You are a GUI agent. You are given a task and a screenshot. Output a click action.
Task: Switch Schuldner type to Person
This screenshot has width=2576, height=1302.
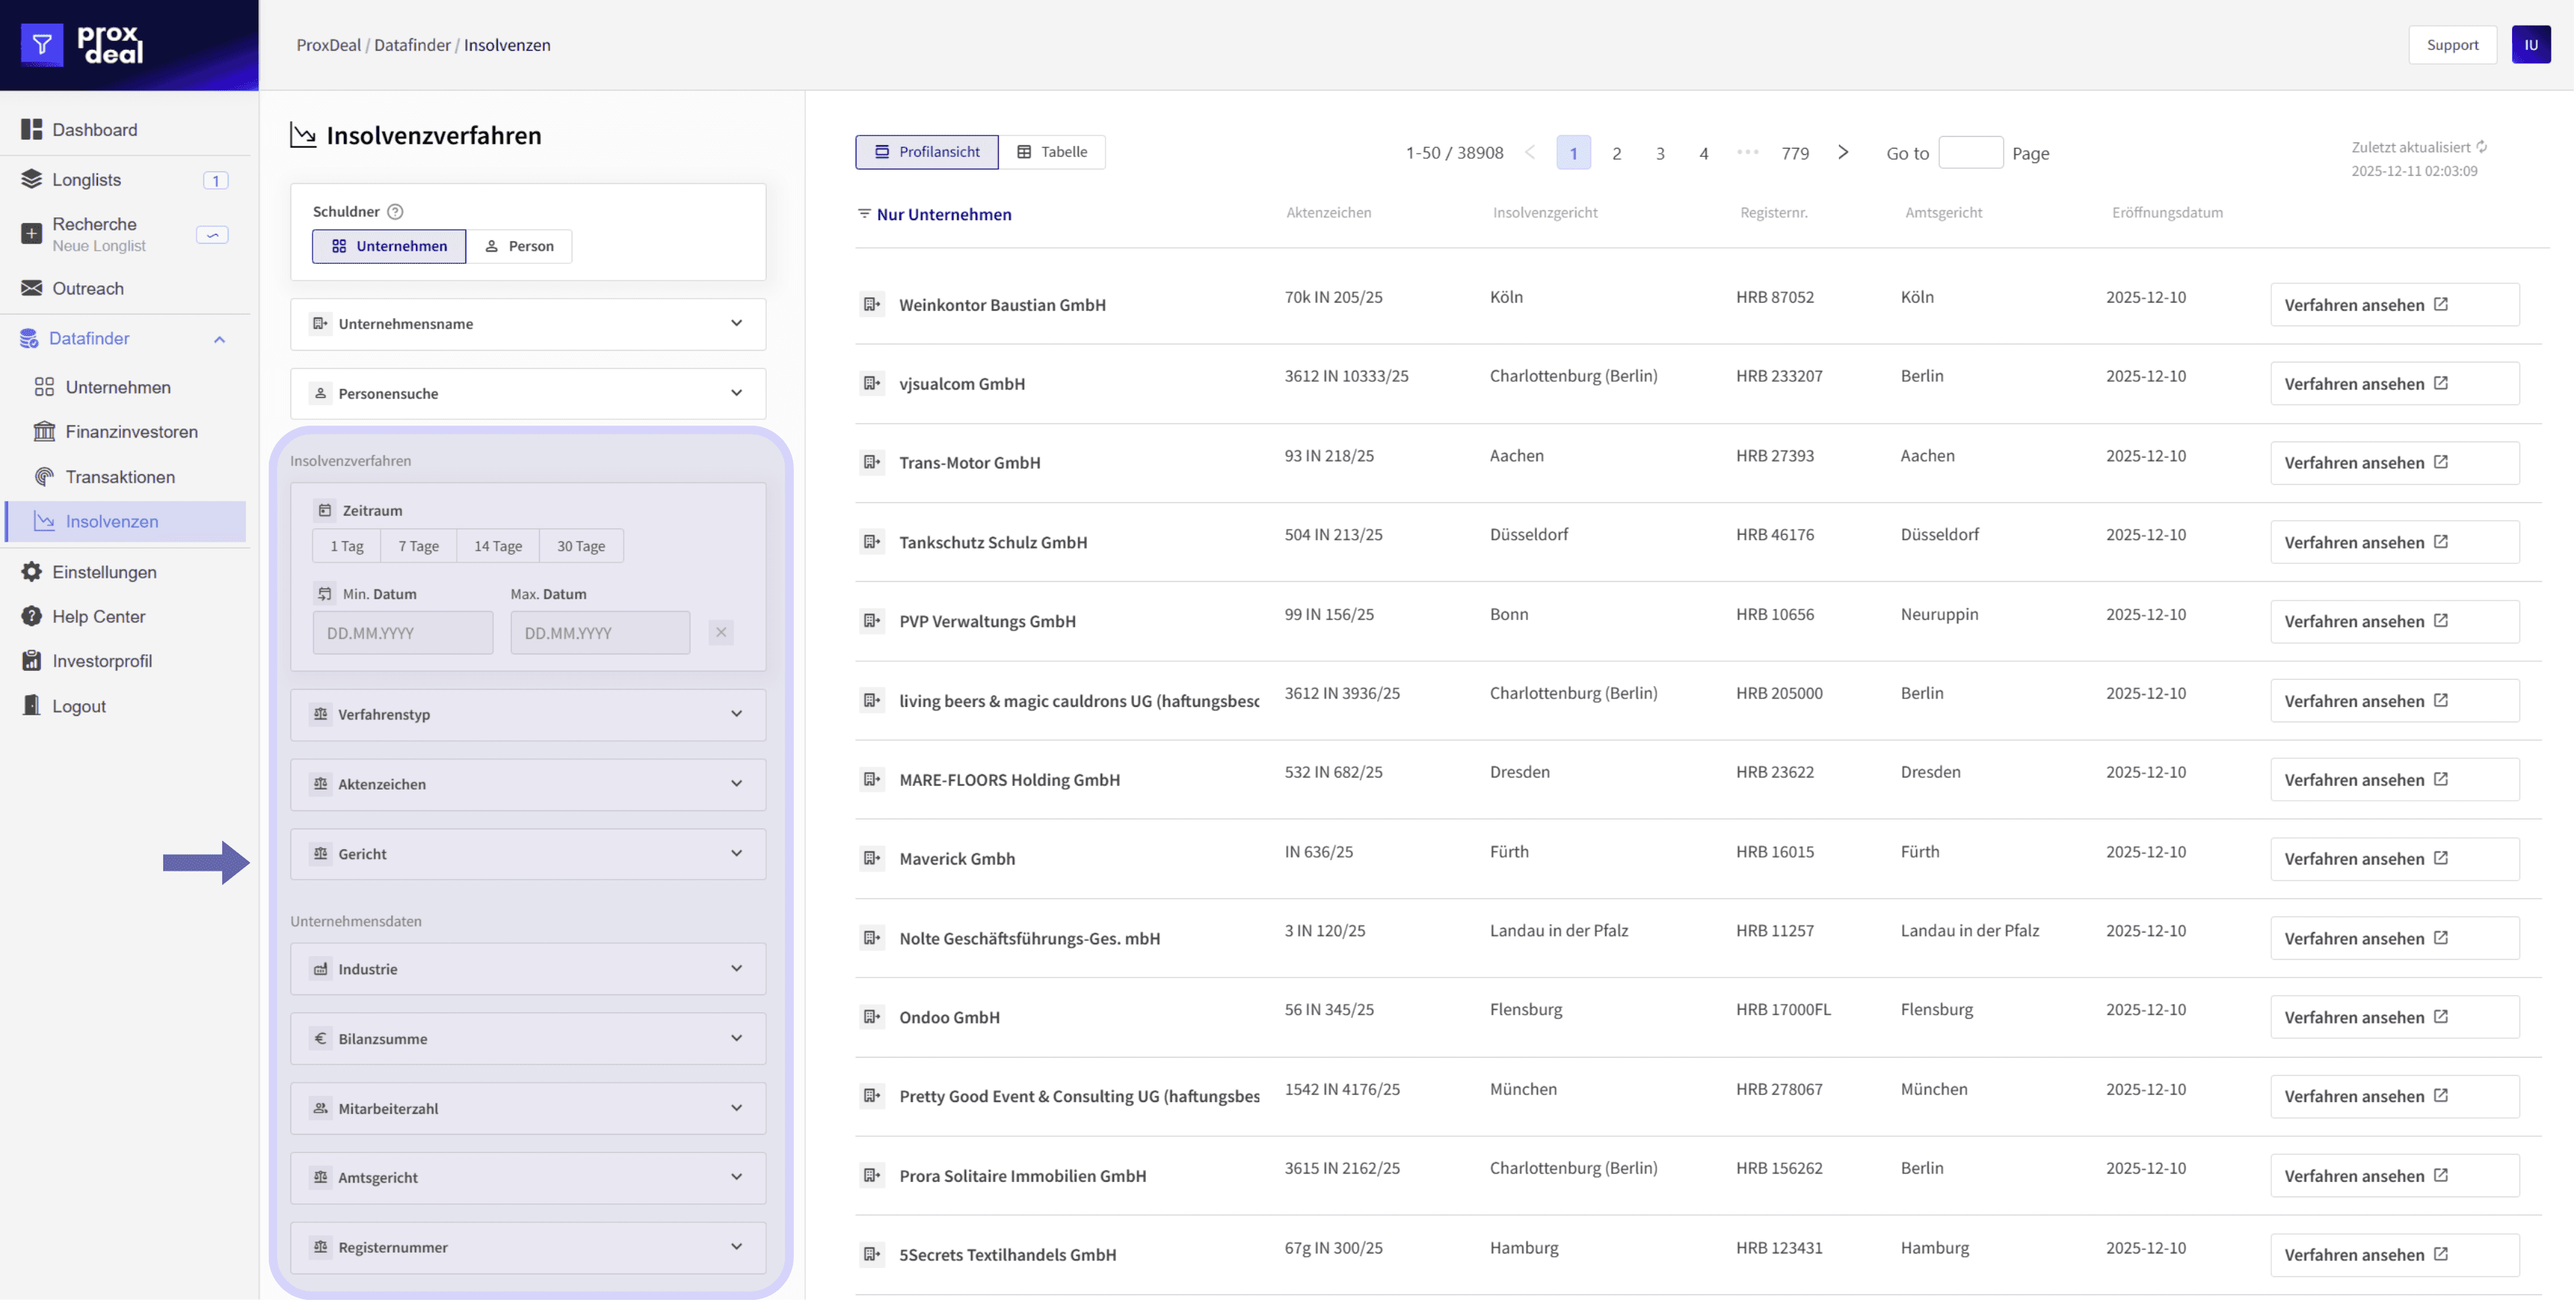(519, 246)
